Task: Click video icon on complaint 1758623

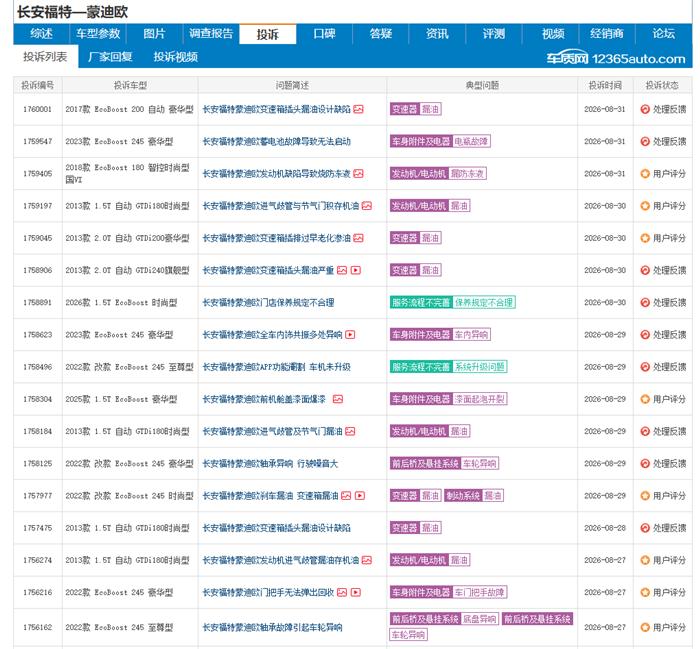Action: 350,334
